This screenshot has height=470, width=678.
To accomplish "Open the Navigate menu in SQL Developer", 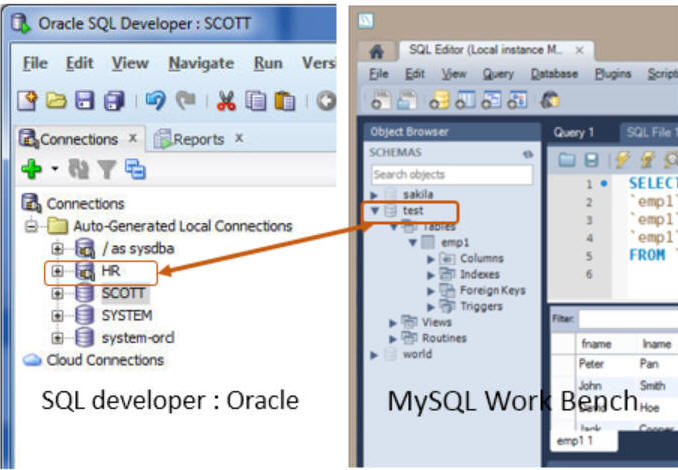I will pos(201,62).
